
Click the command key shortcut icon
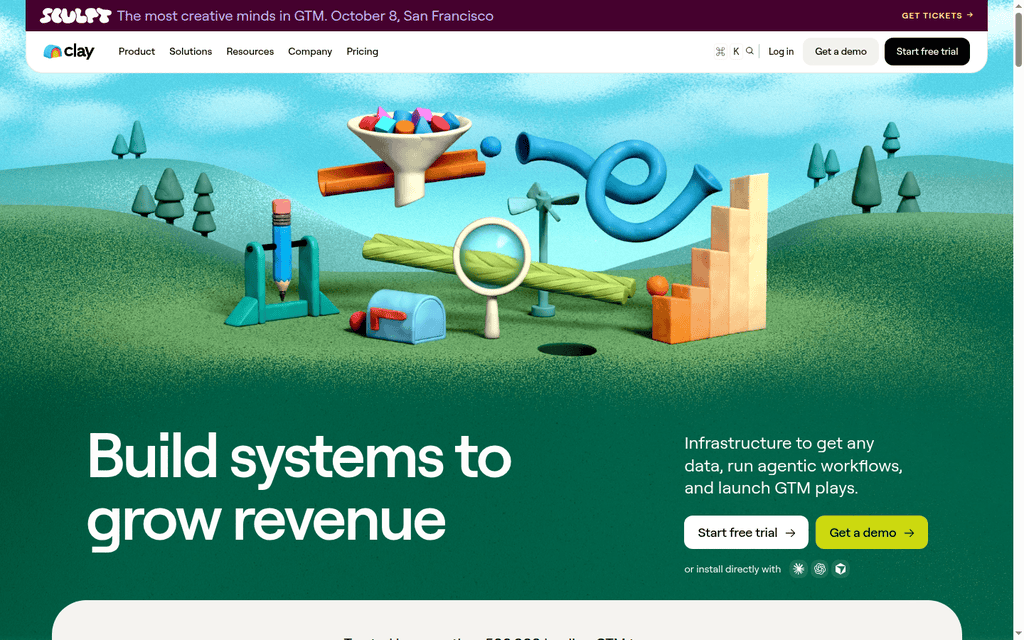(720, 52)
